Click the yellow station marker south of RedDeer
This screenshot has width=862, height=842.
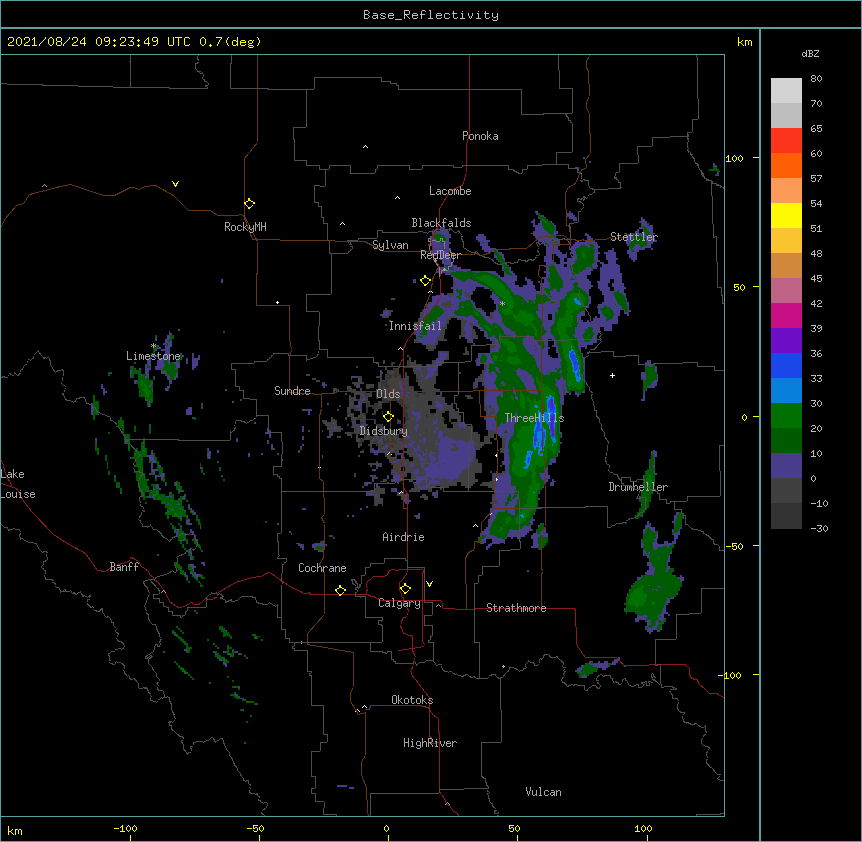pyautogui.click(x=425, y=281)
